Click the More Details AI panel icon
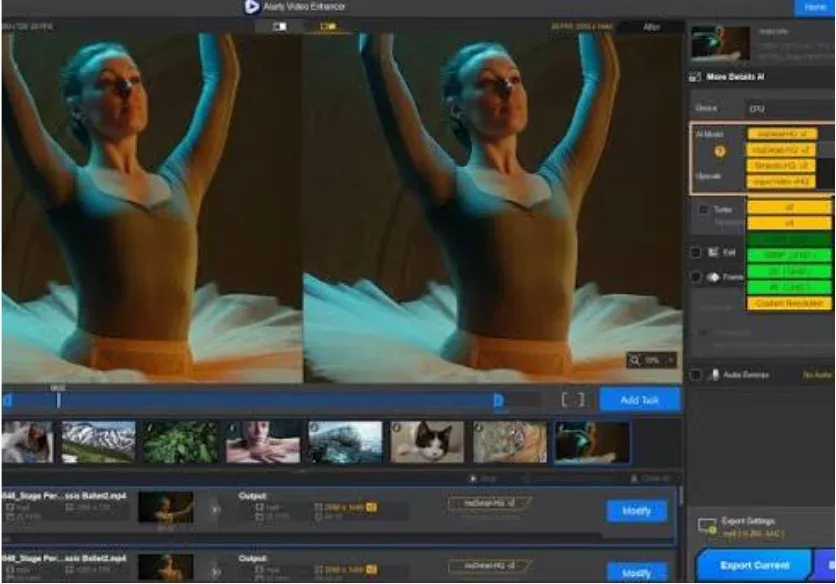836x584 pixels. (x=695, y=77)
